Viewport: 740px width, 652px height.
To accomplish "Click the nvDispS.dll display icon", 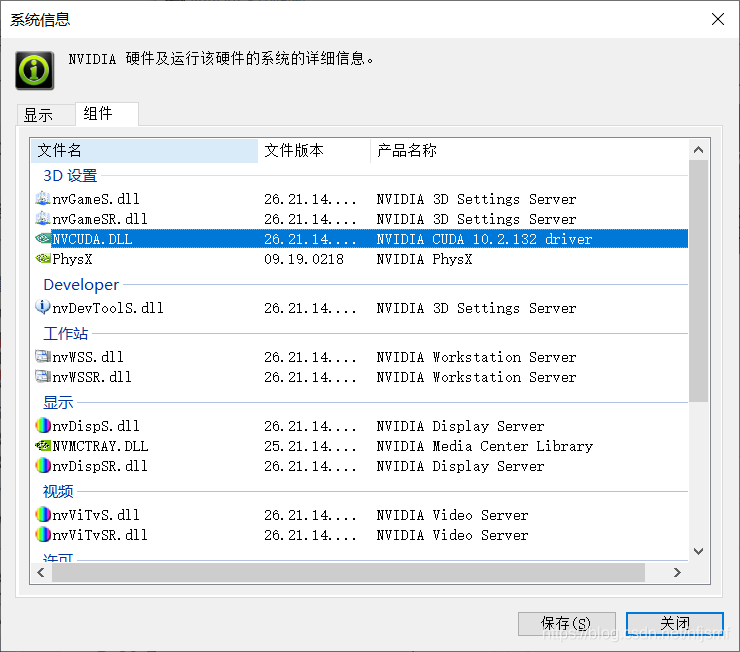I will pyautogui.click(x=43, y=426).
